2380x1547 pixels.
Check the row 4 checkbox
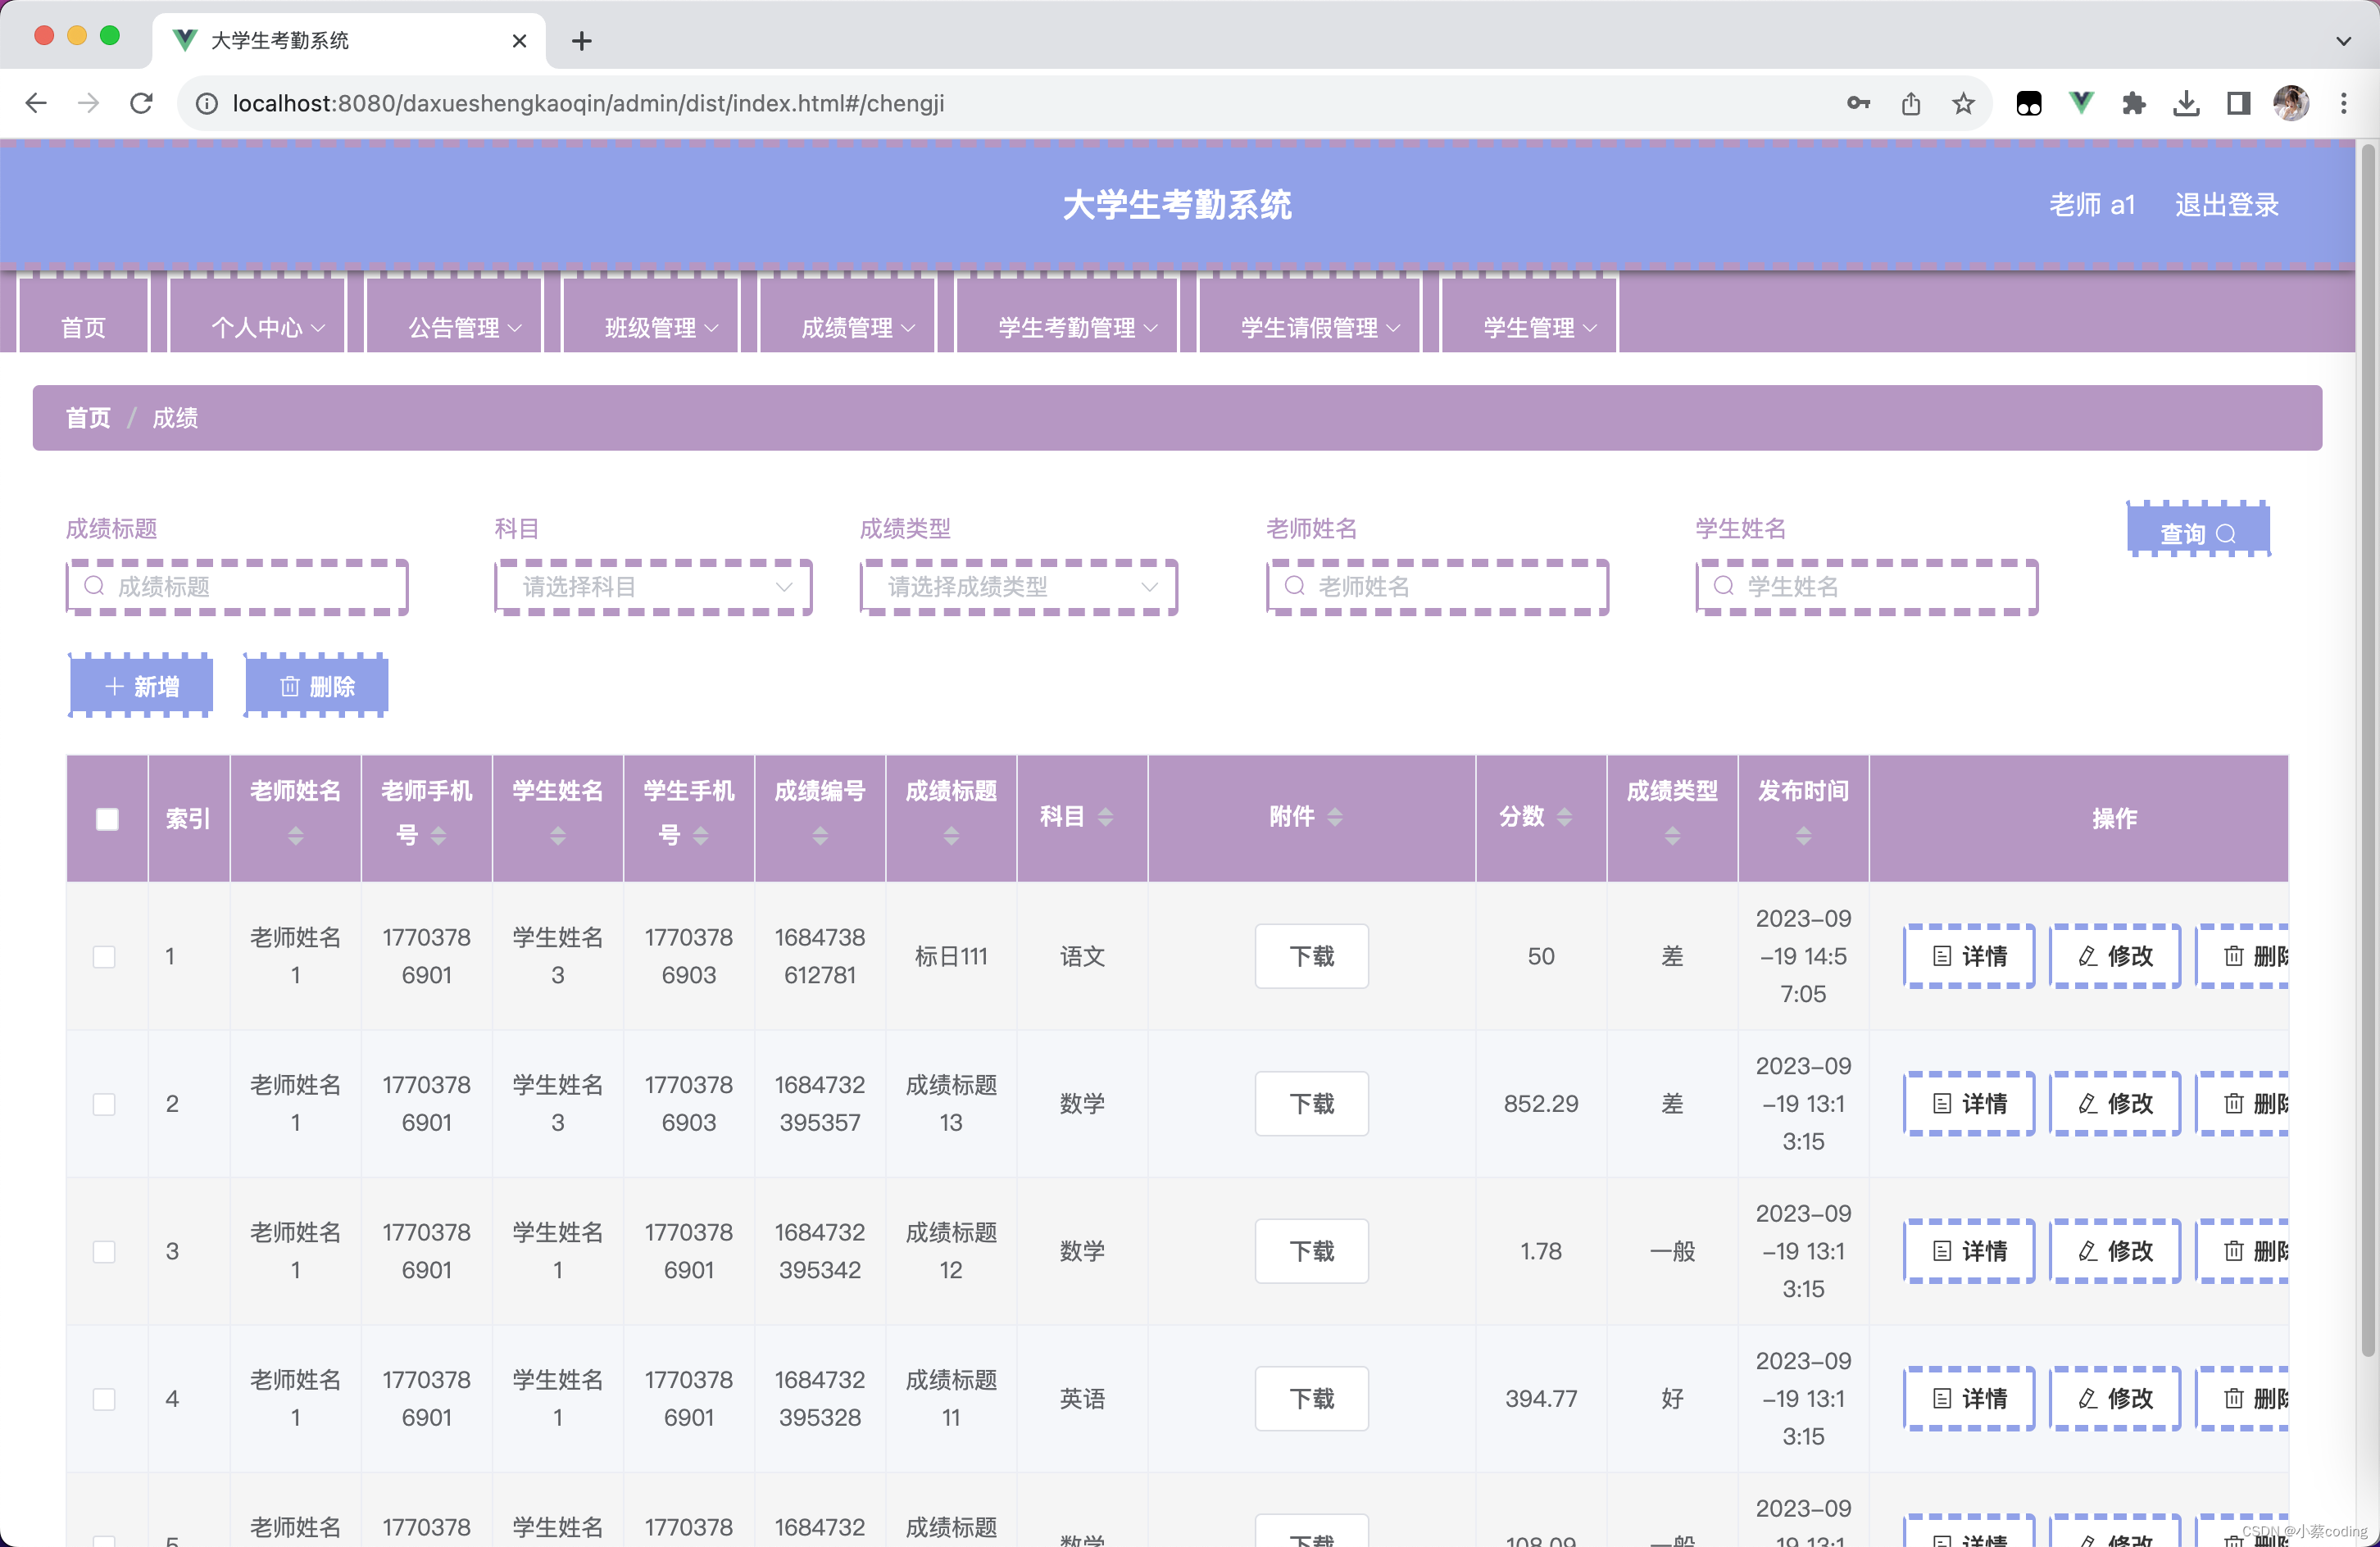tap(104, 1398)
